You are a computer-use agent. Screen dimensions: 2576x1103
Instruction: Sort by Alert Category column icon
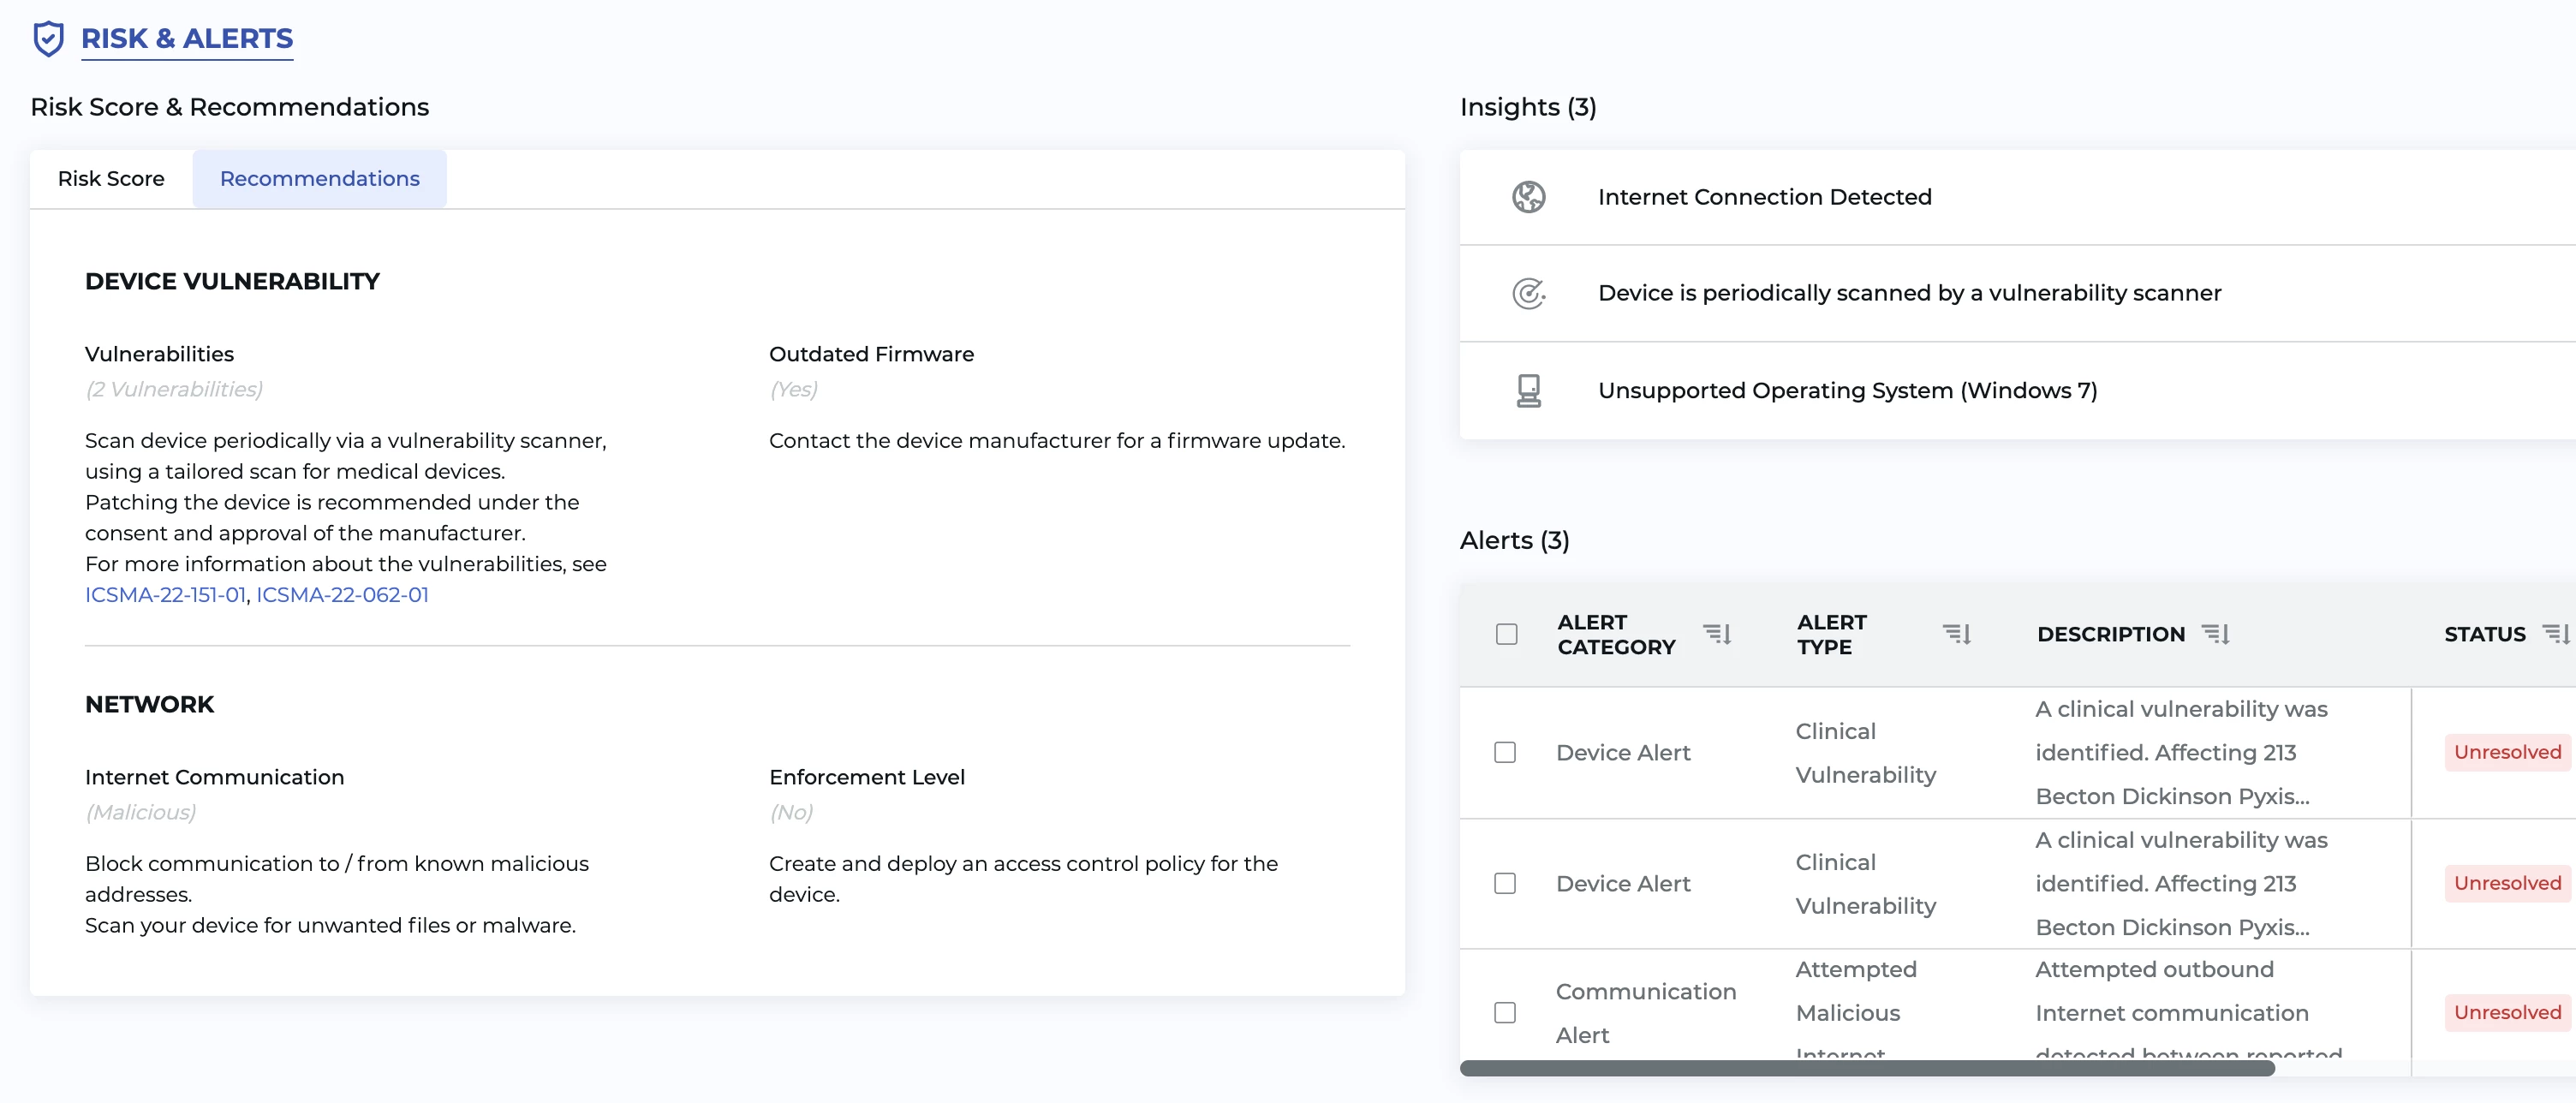pos(1716,634)
